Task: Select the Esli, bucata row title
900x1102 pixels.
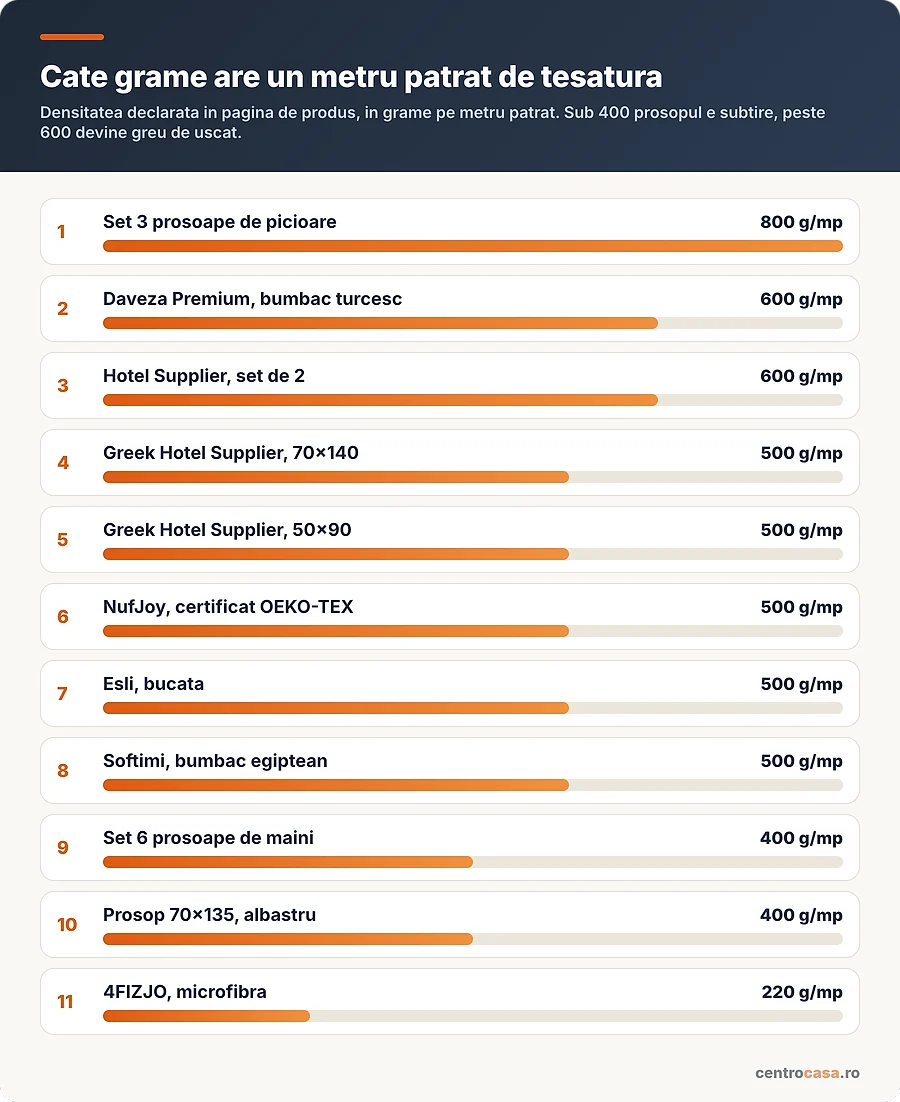Action: click(x=153, y=684)
